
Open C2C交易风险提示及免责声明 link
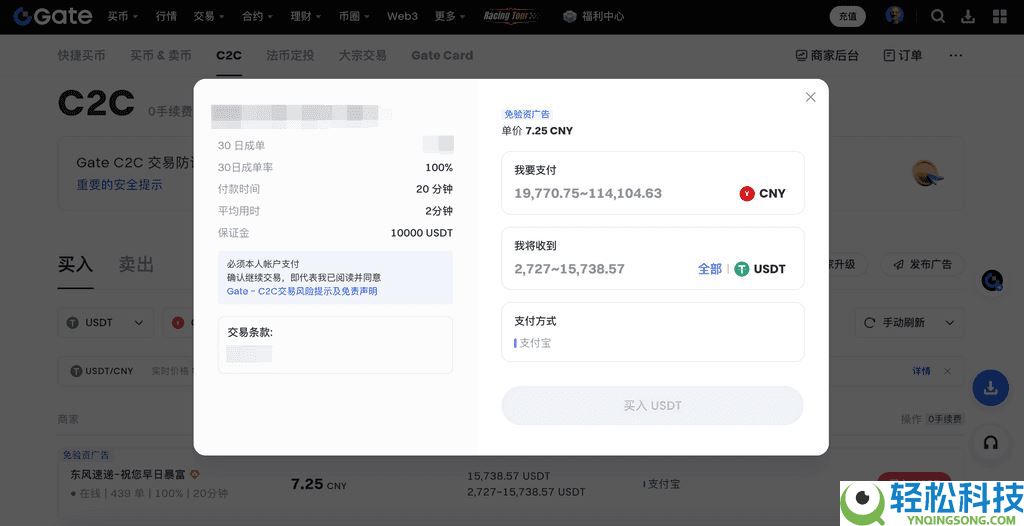click(302, 291)
